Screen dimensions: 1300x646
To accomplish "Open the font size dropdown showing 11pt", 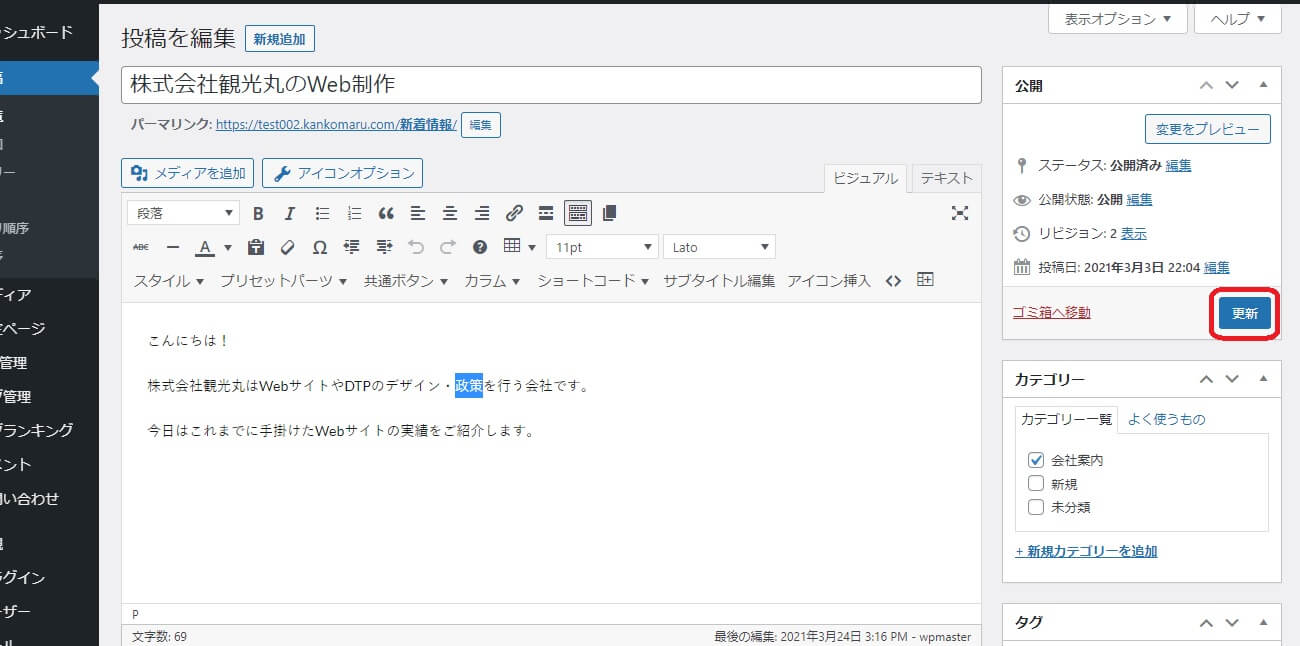I will point(601,246).
